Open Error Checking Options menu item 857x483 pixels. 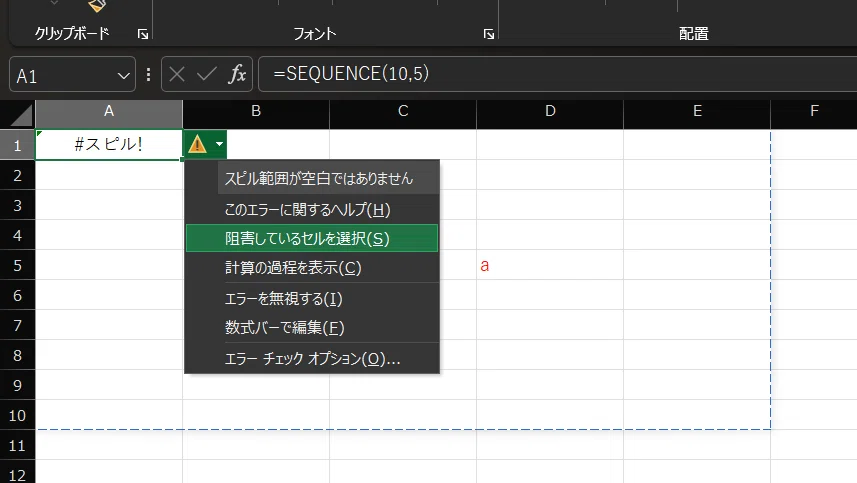(312, 358)
